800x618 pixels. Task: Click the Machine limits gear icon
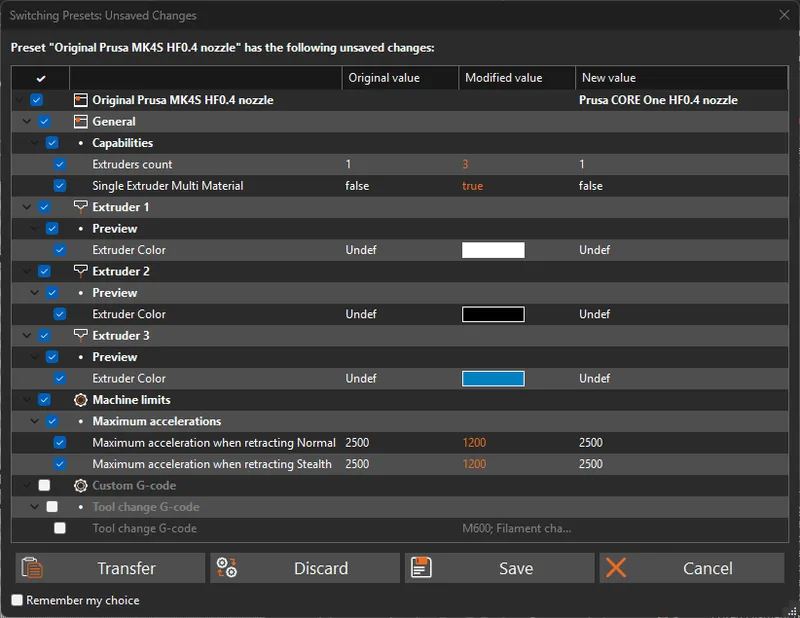pos(81,400)
